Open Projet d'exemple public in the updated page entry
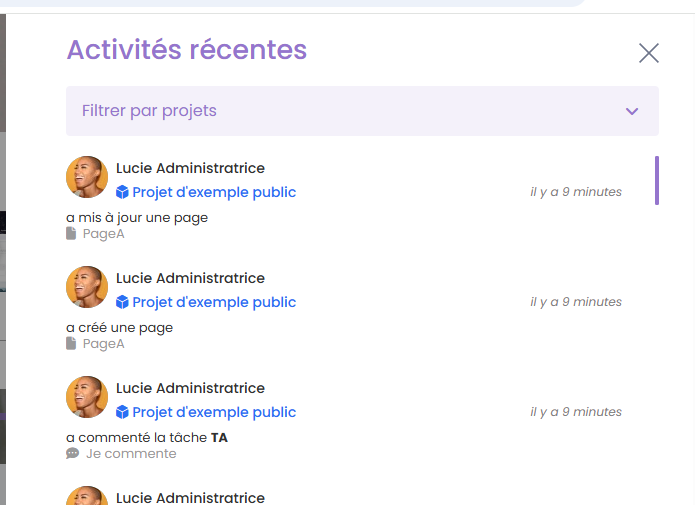This screenshot has height=505, width=695. (x=214, y=192)
